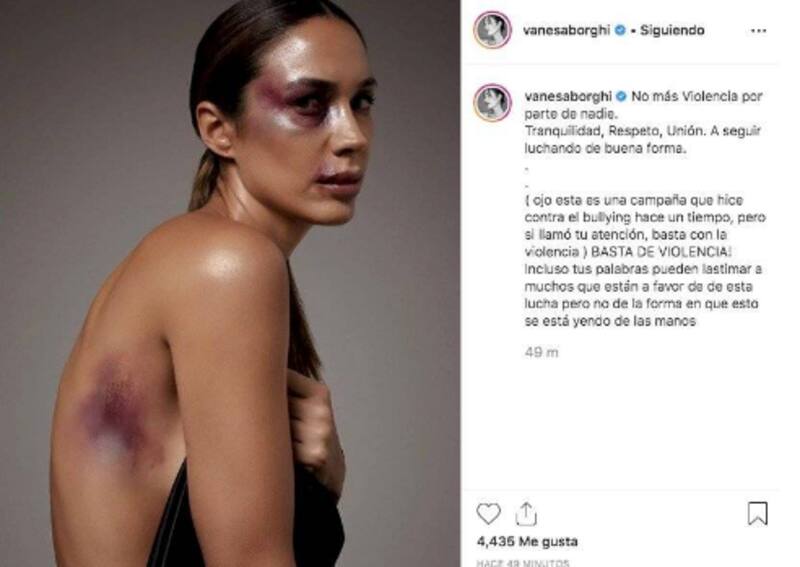The width and height of the screenshot is (800, 567).
Task: Toggle the Siguiendo follow status
Action: click(x=672, y=30)
